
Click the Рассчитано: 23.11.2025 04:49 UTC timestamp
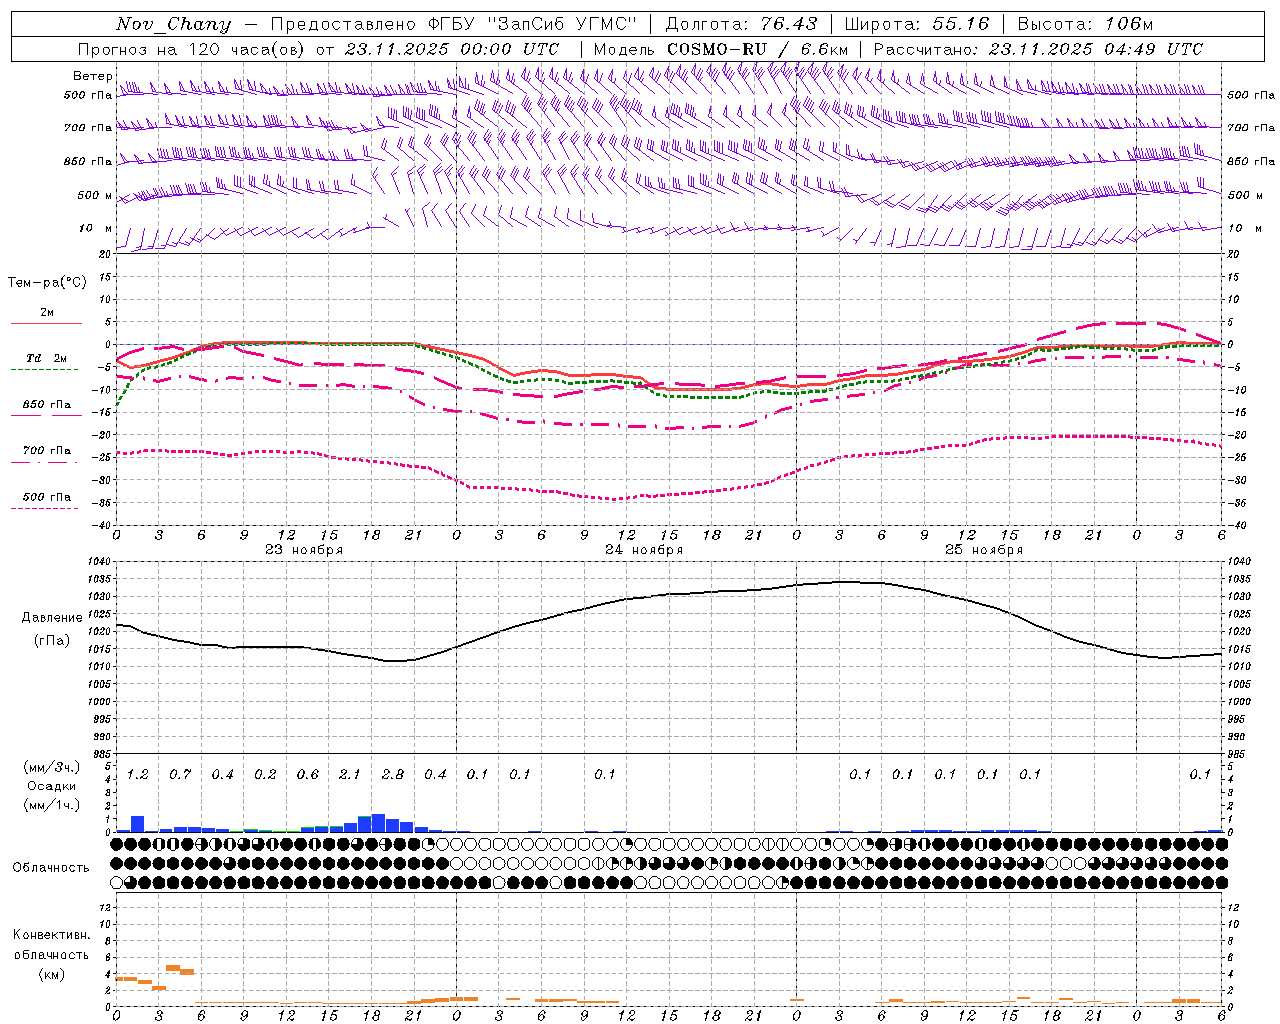coord(1038,49)
